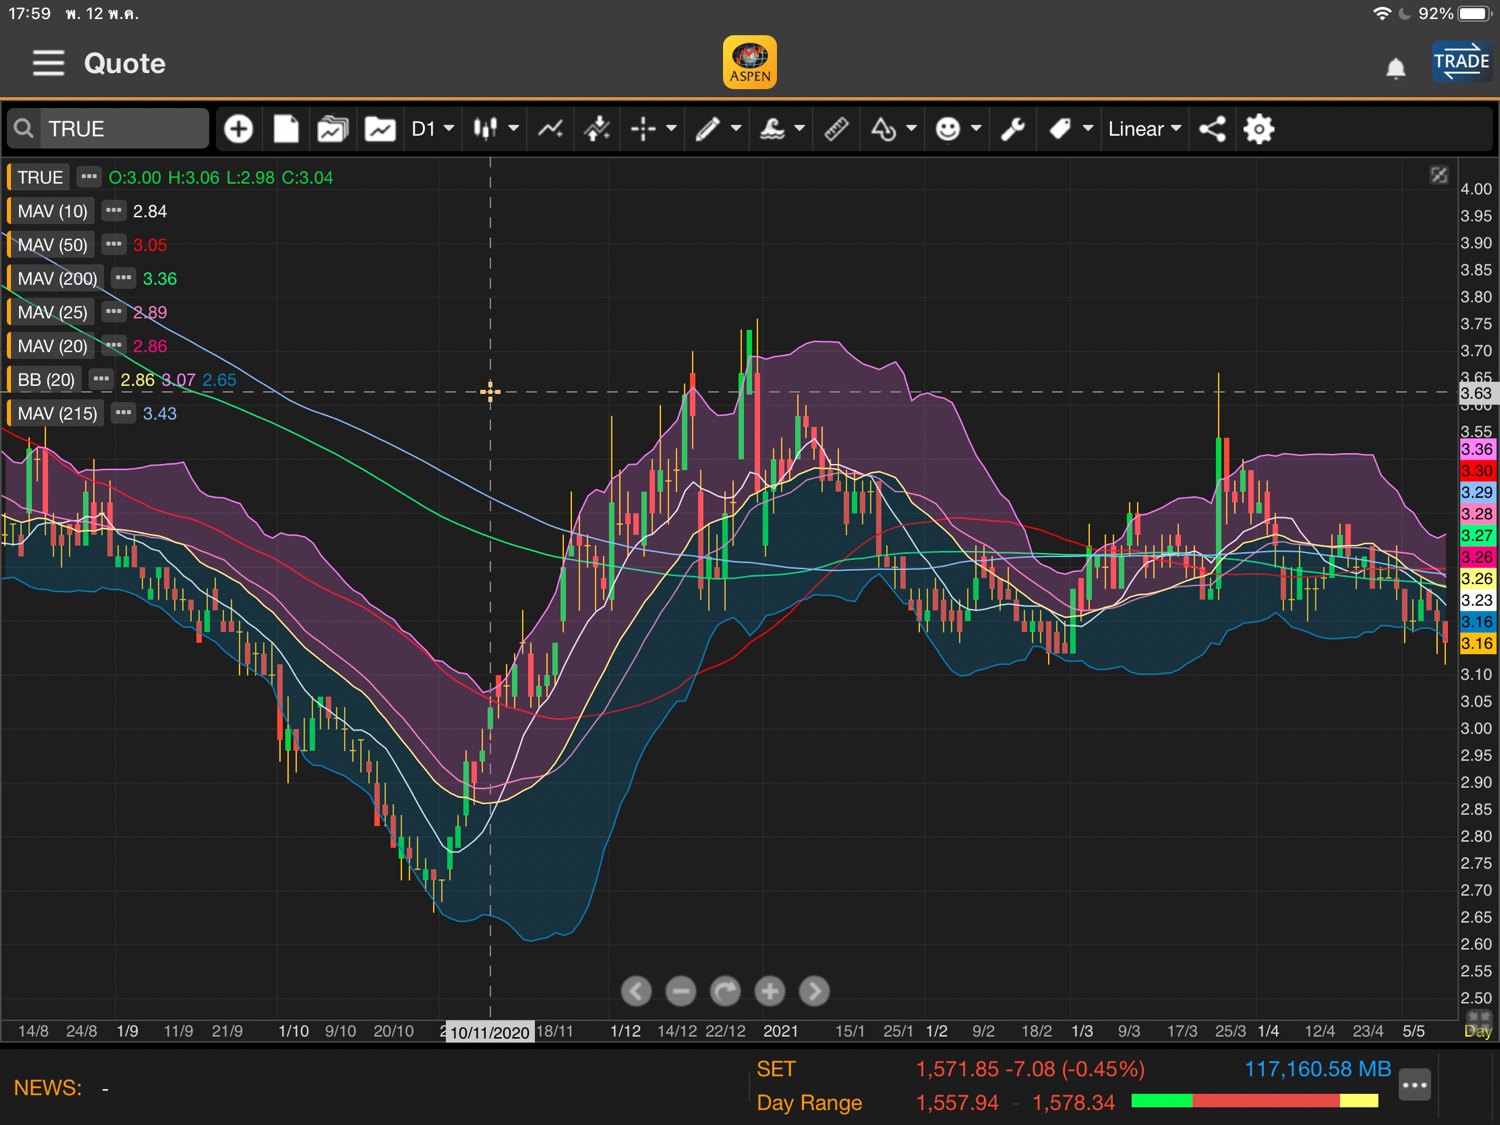Click the compare line chart icon
Image resolution: width=1500 pixels, height=1125 pixels.
click(x=550, y=129)
